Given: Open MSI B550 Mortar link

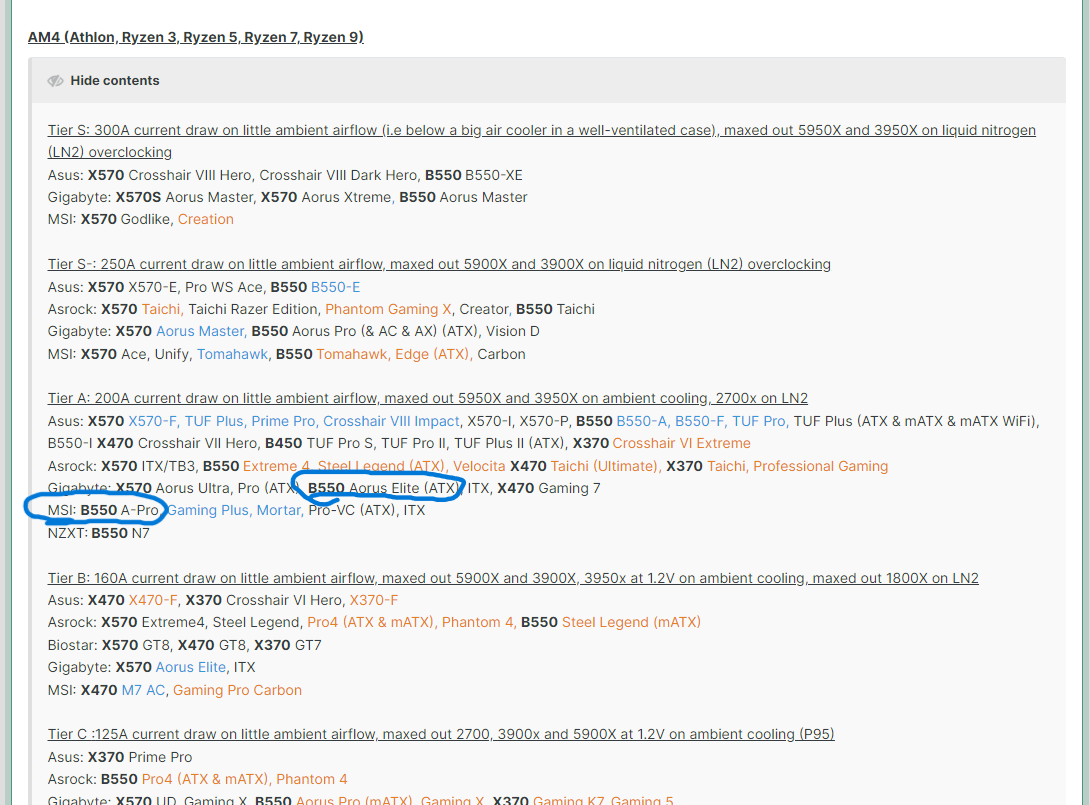Looking at the screenshot, I should click(x=279, y=510).
